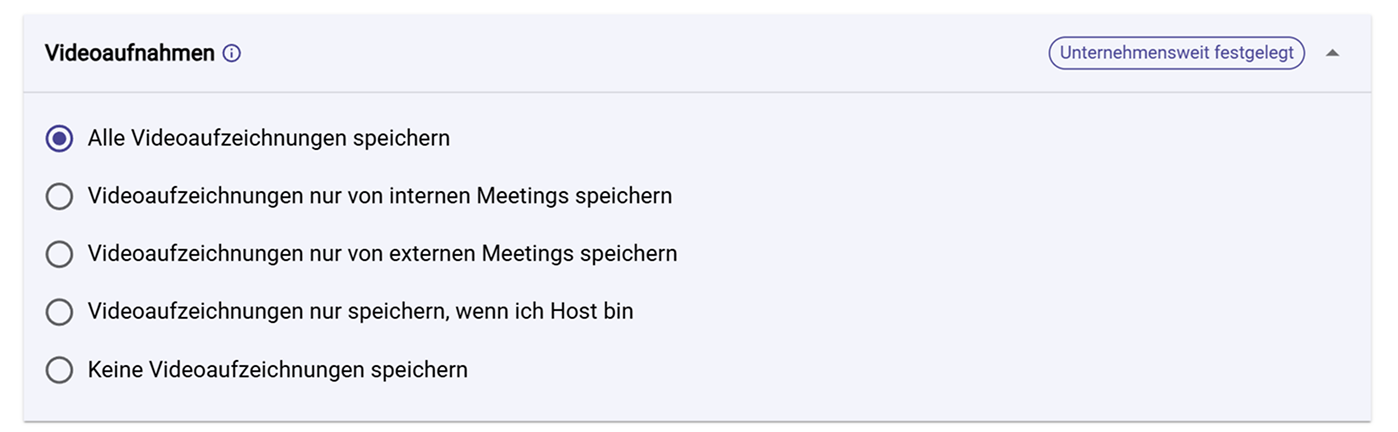Choose the radio for saving only when host
The width and height of the screenshot is (1398, 432).
click(x=60, y=313)
